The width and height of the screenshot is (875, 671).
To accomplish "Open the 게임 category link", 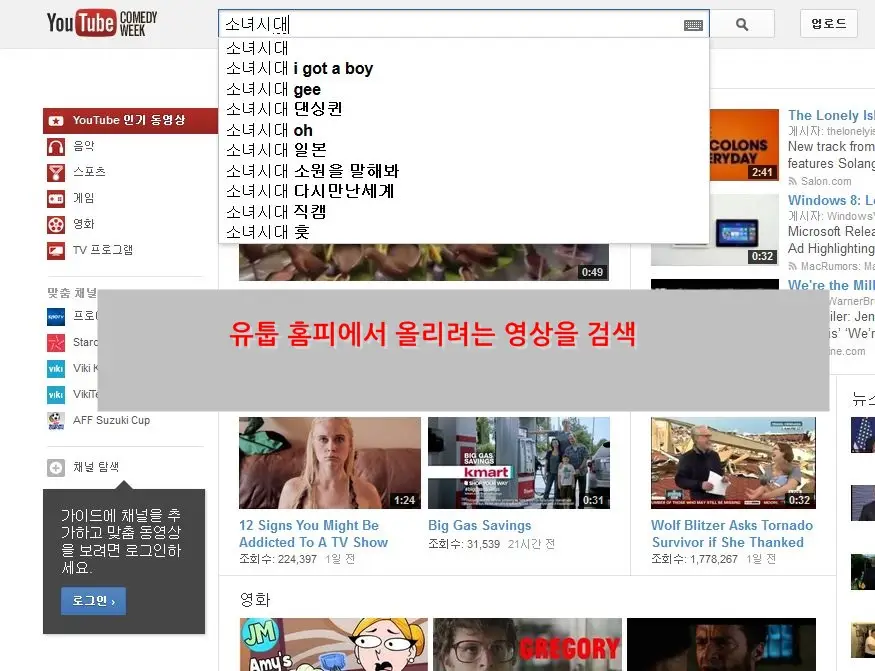I will click(84, 198).
